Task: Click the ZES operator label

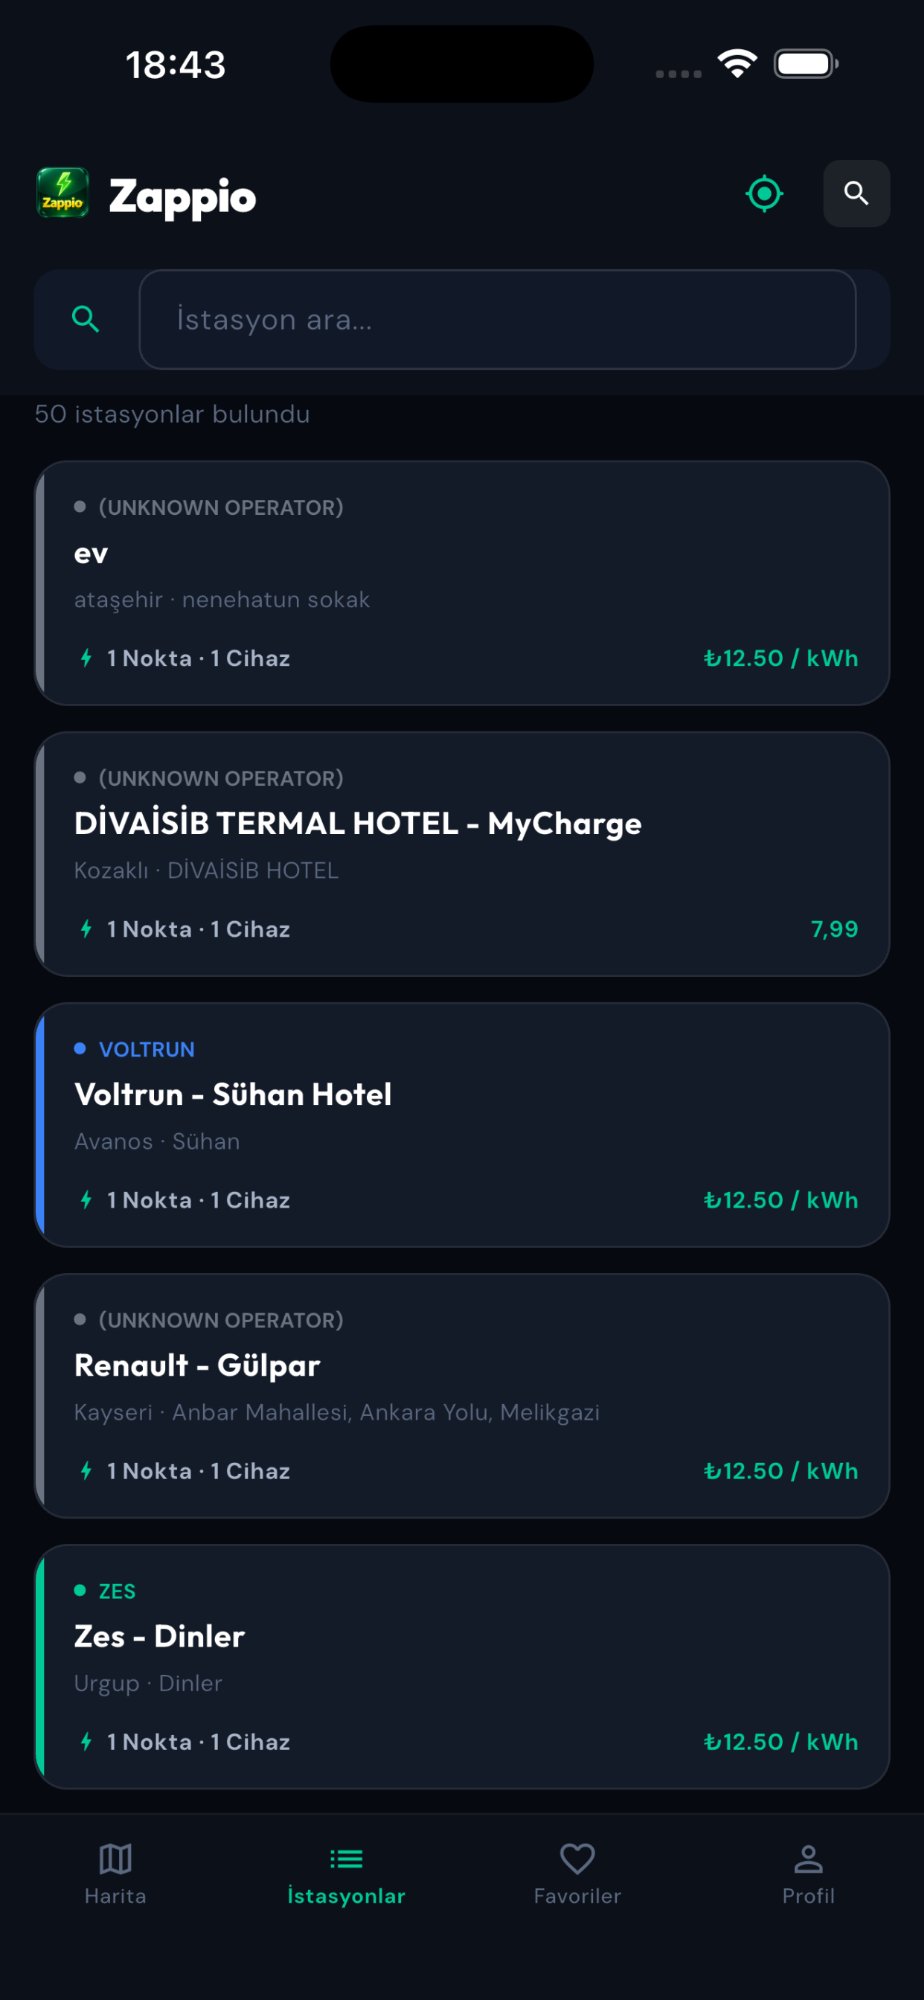Action: [117, 1591]
